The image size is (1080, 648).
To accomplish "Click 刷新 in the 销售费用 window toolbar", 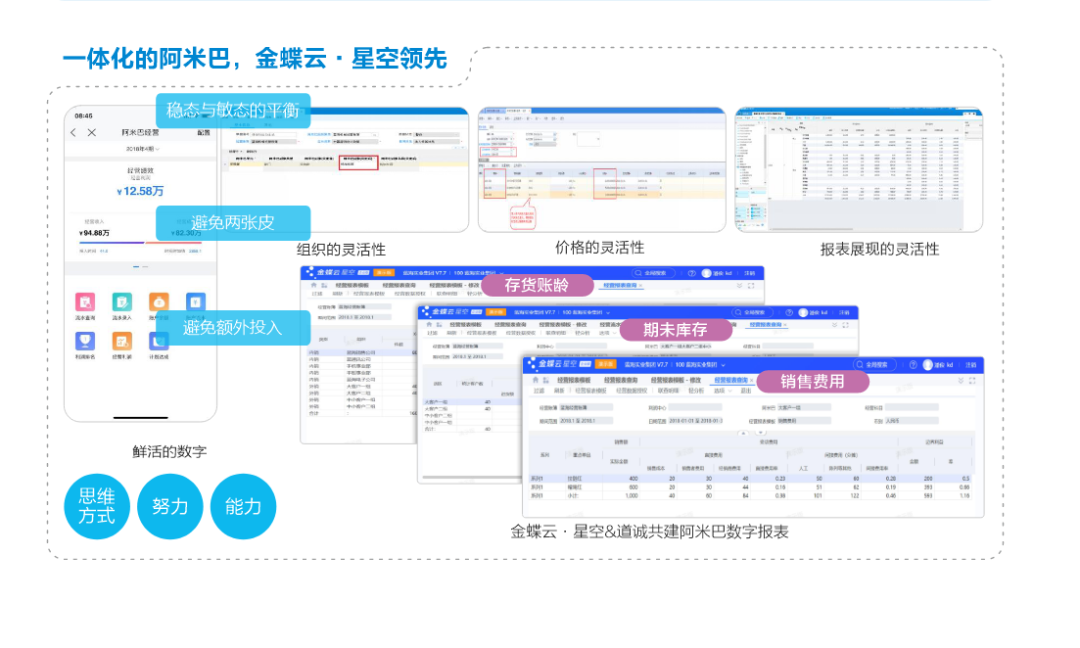I will click(x=559, y=391).
